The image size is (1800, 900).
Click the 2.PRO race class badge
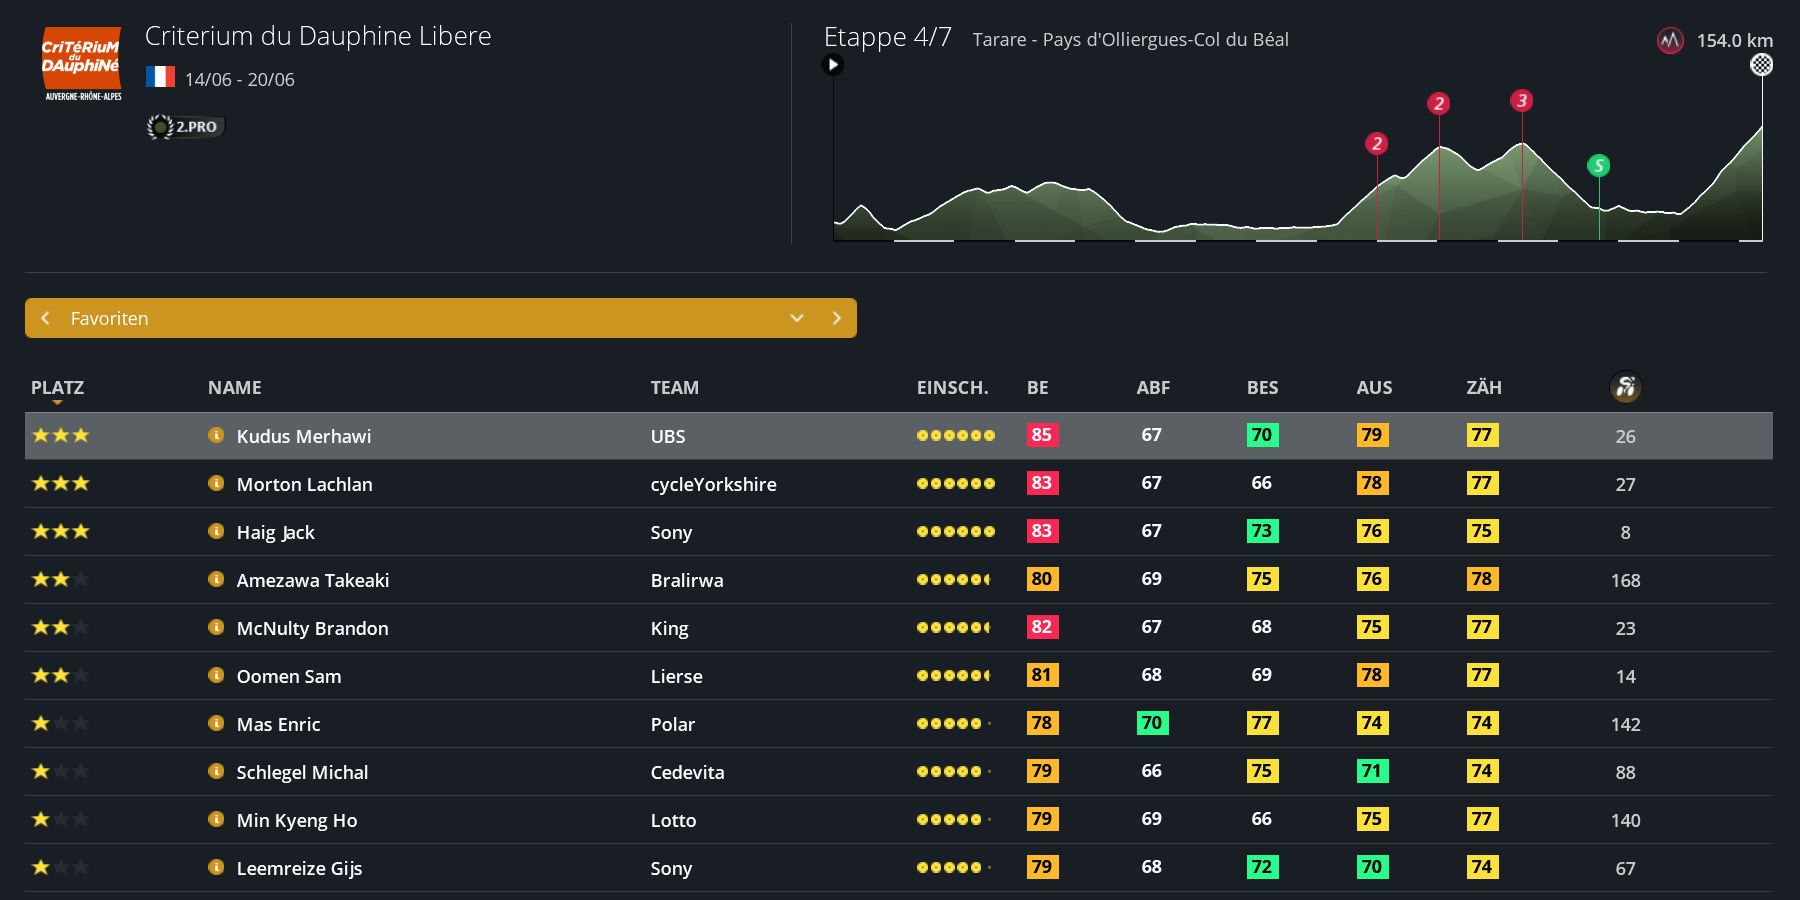tap(186, 127)
